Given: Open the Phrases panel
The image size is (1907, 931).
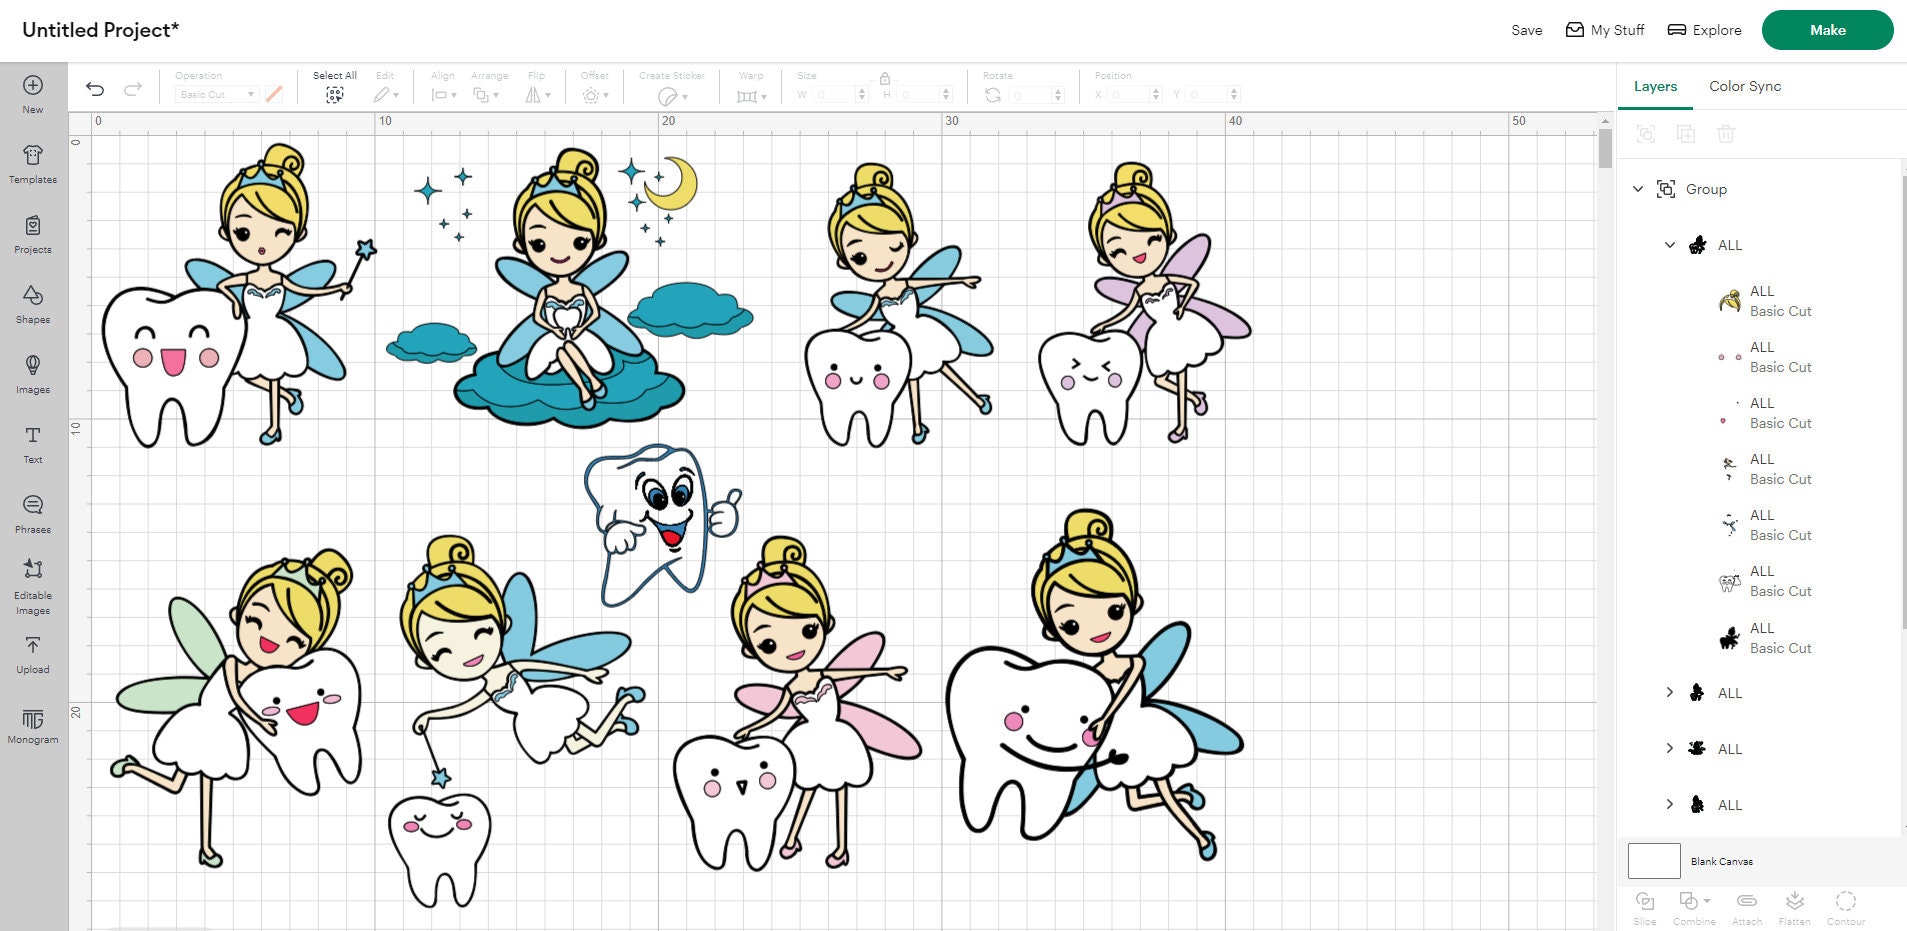Looking at the screenshot, I should point(33,513).
